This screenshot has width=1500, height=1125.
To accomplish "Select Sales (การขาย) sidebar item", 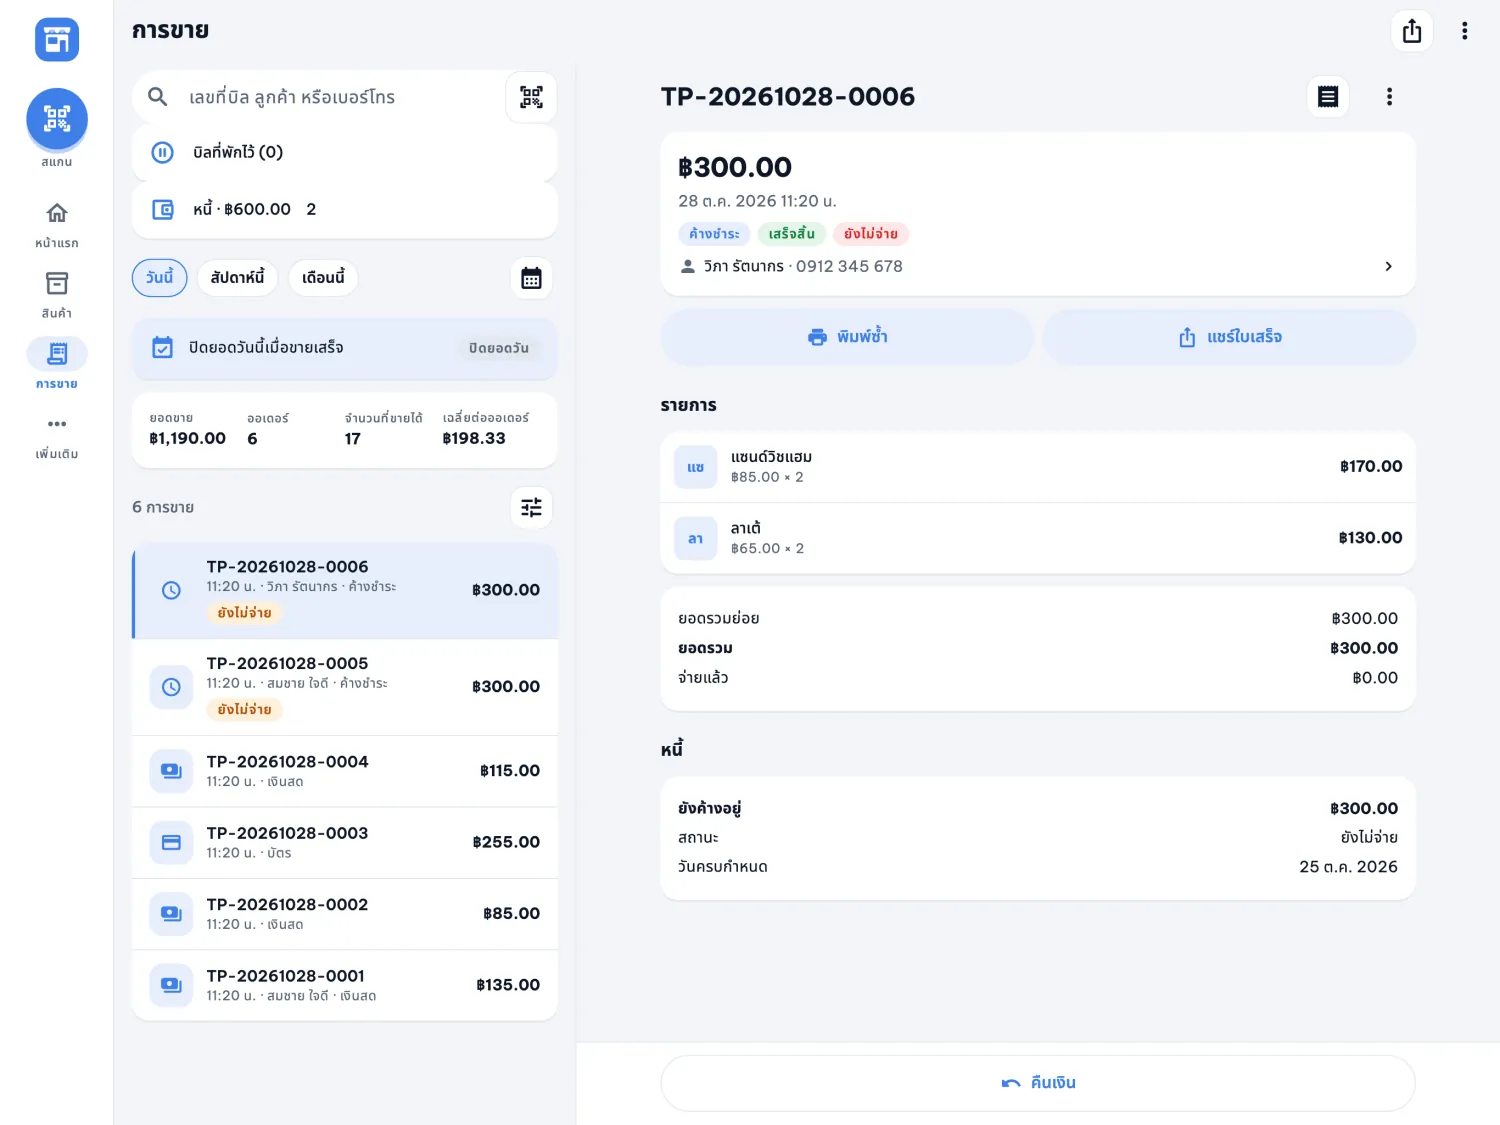I will click(x=57, y=364).
